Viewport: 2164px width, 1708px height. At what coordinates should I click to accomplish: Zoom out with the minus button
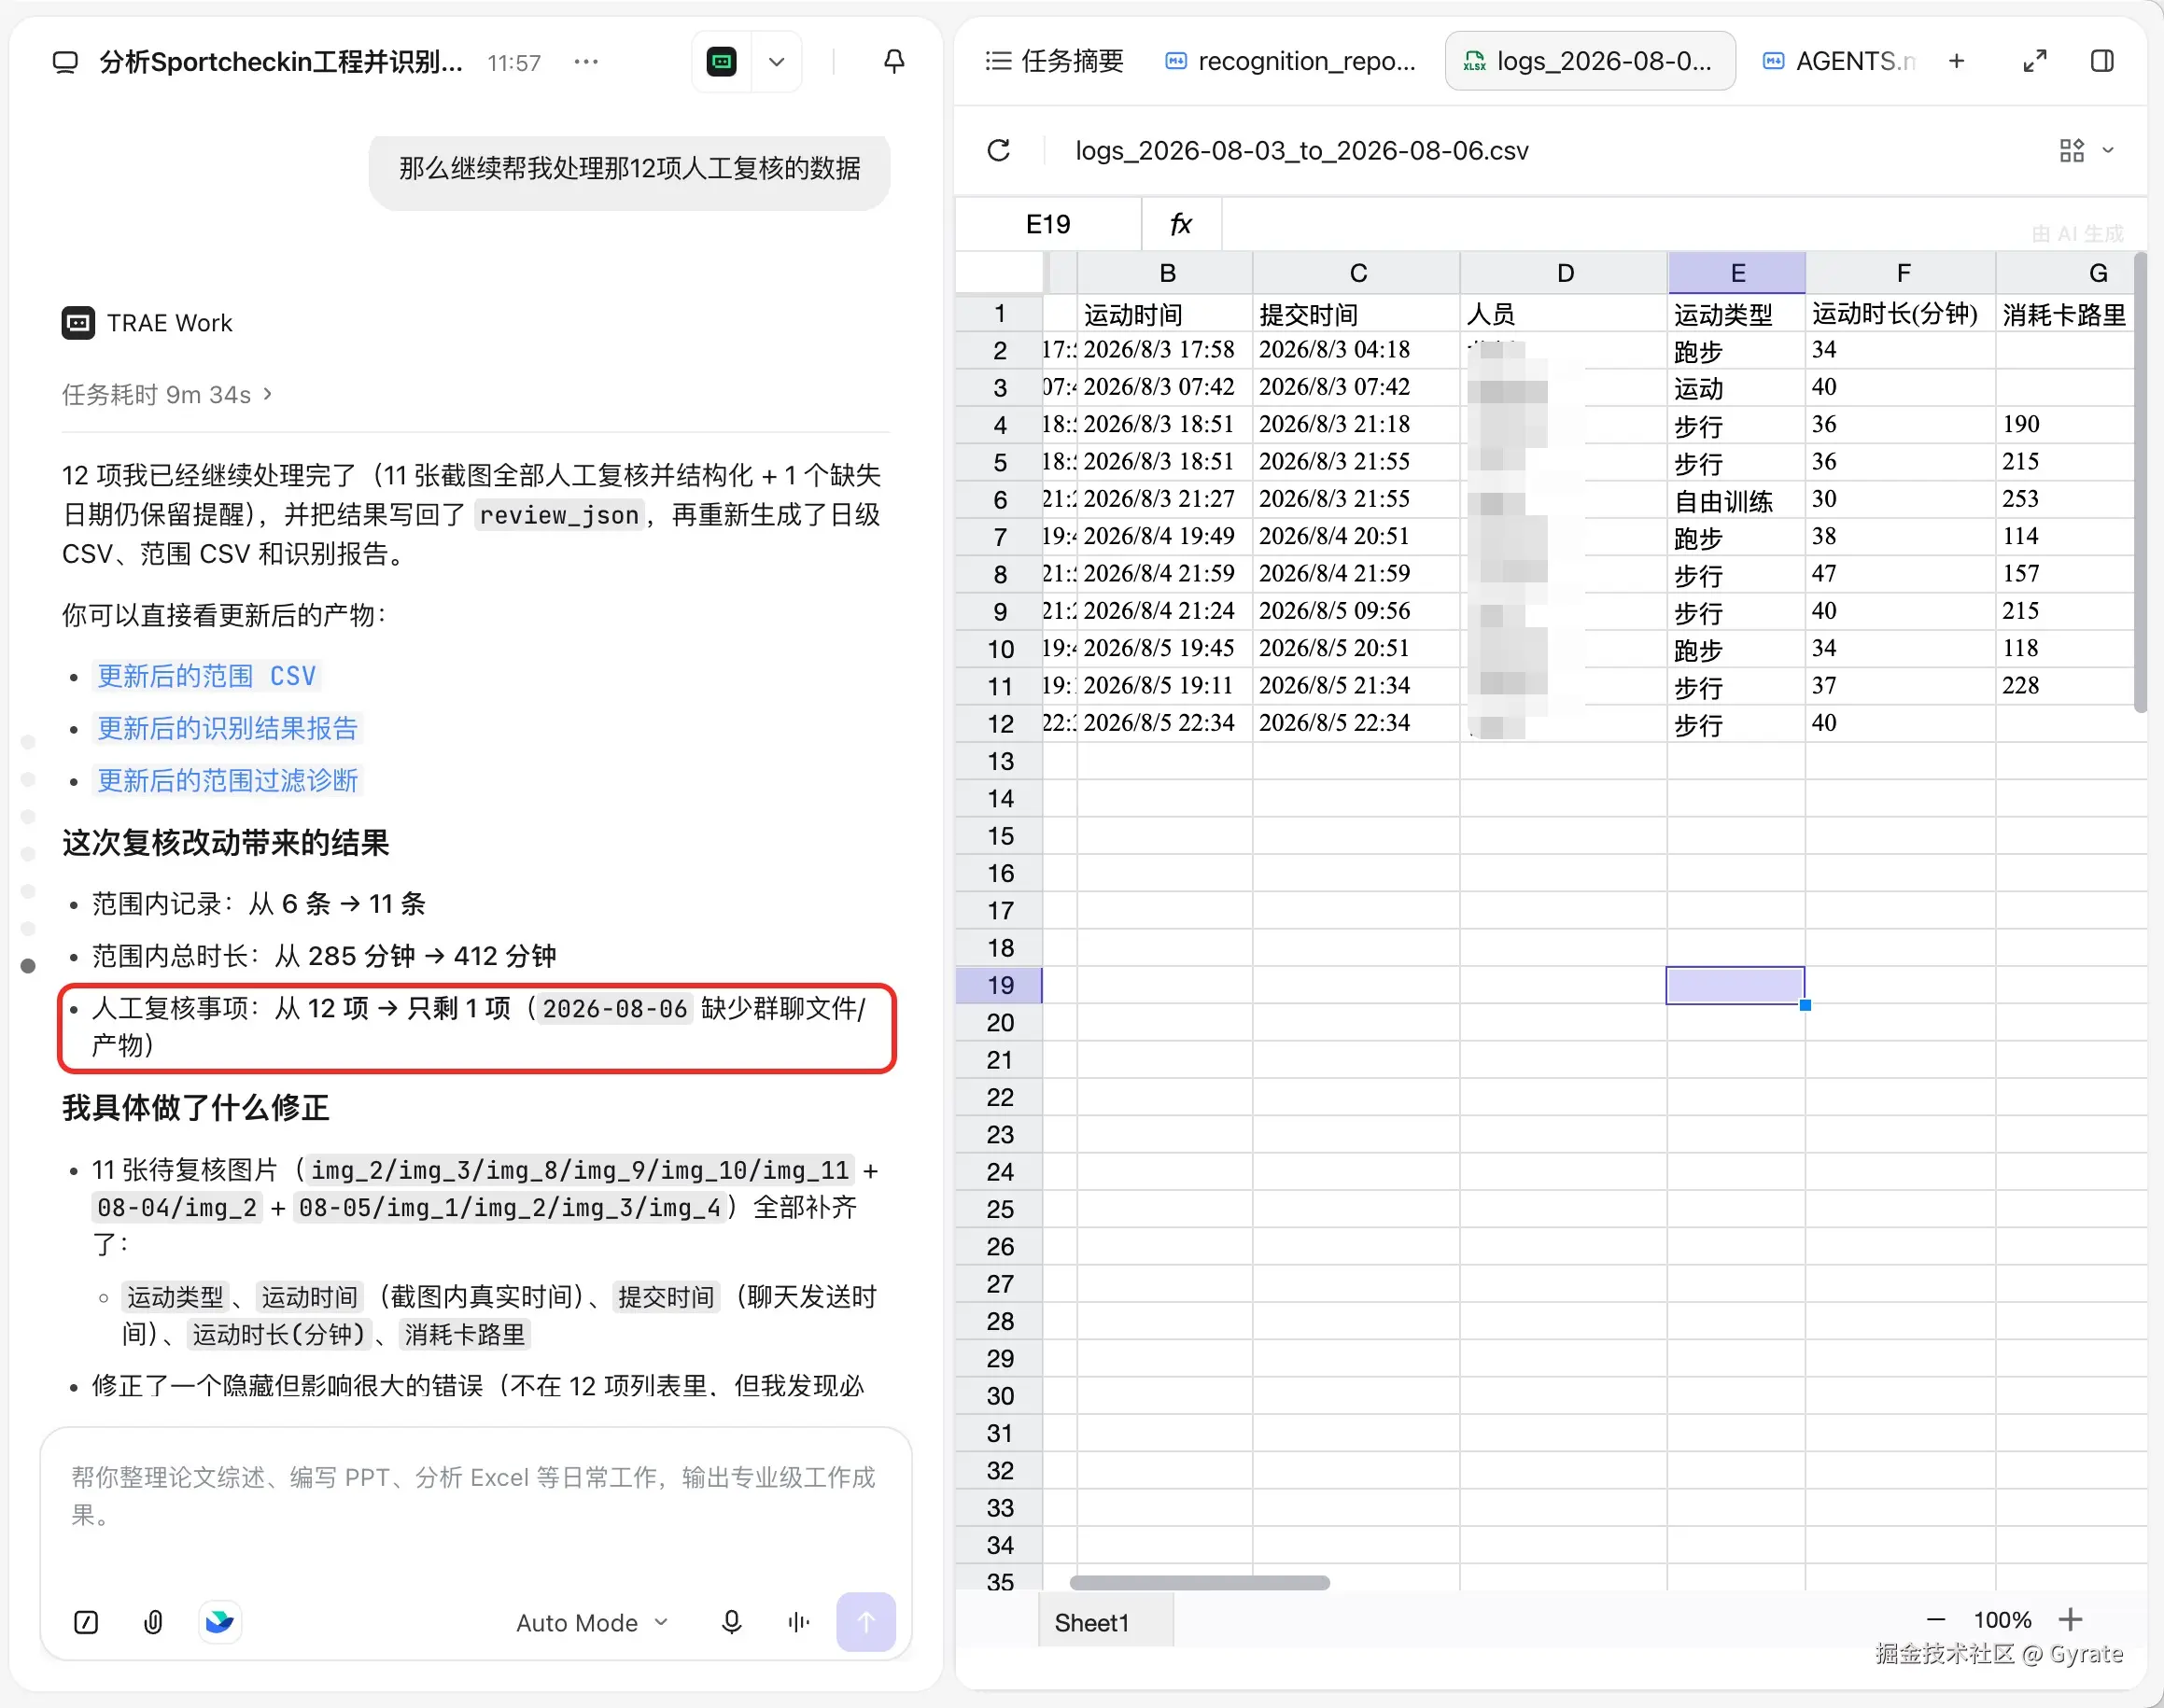tap(1936, 1620)
